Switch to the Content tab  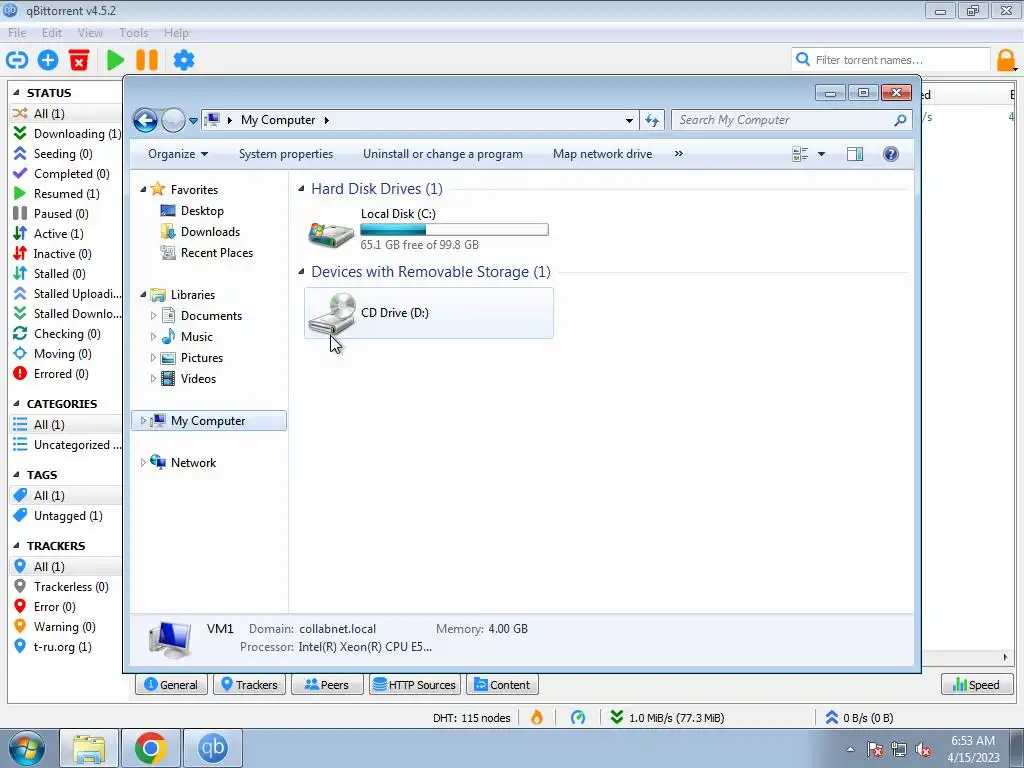(502, 684)
